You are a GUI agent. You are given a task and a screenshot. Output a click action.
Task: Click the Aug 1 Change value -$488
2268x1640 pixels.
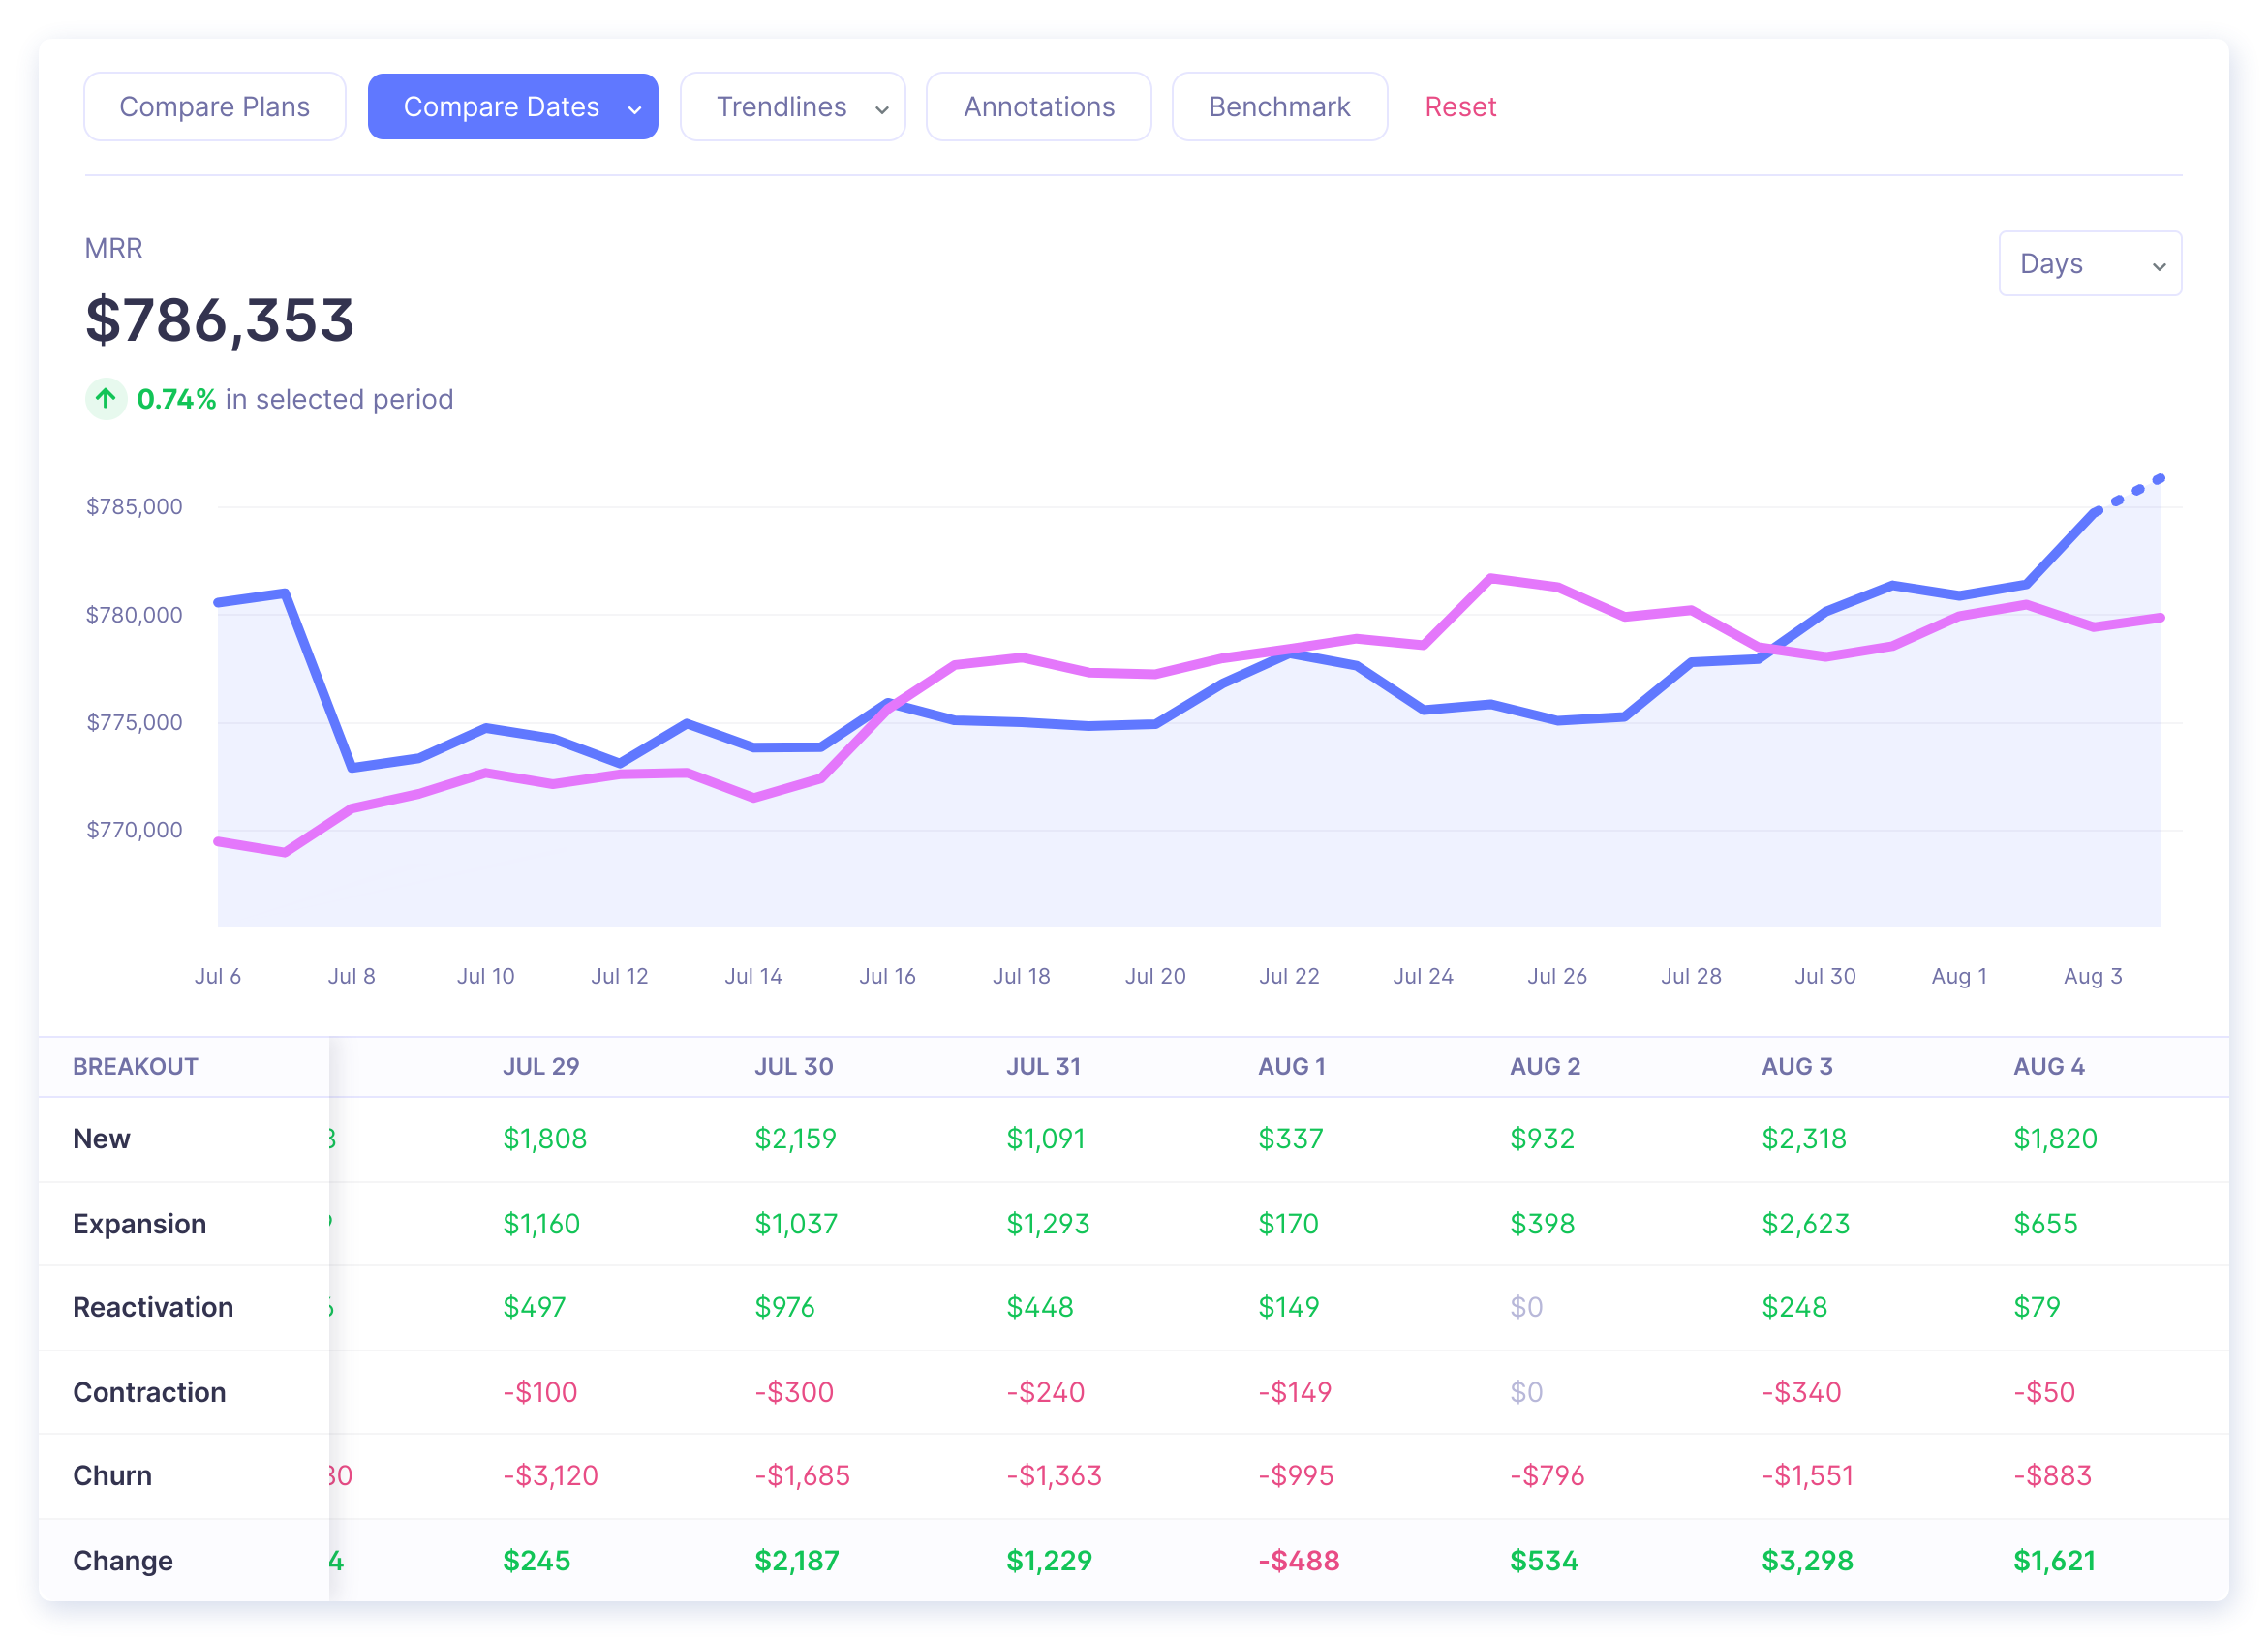1298,1560
